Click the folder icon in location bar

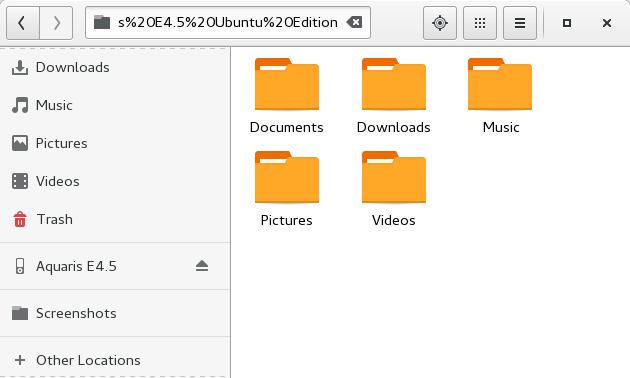(102, 22)
